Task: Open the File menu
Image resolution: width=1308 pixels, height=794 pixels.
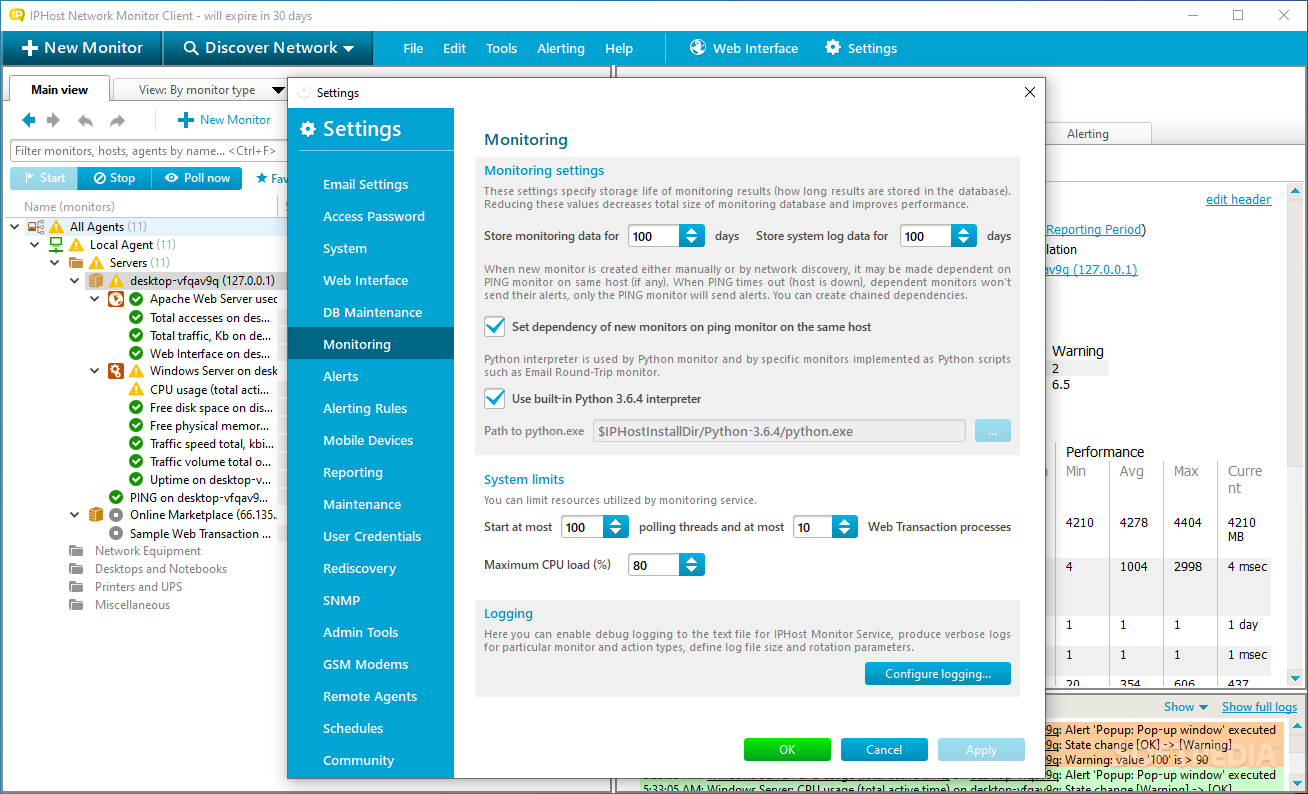Action: coord(413,48)
